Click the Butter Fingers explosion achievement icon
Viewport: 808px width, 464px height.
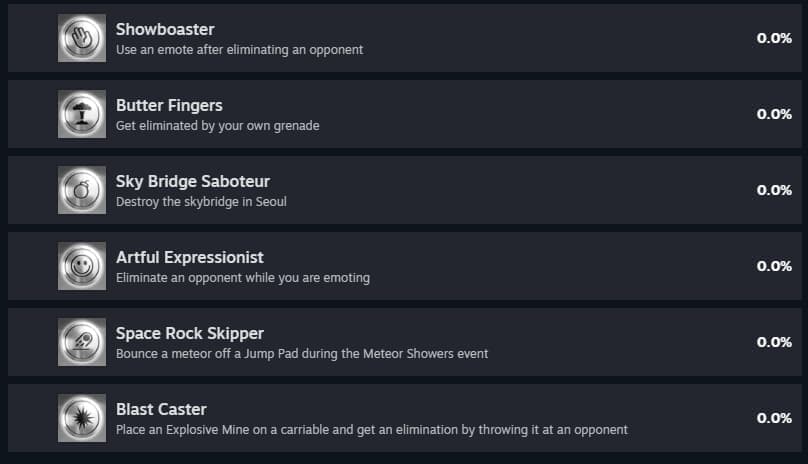(x=82, y=114)
